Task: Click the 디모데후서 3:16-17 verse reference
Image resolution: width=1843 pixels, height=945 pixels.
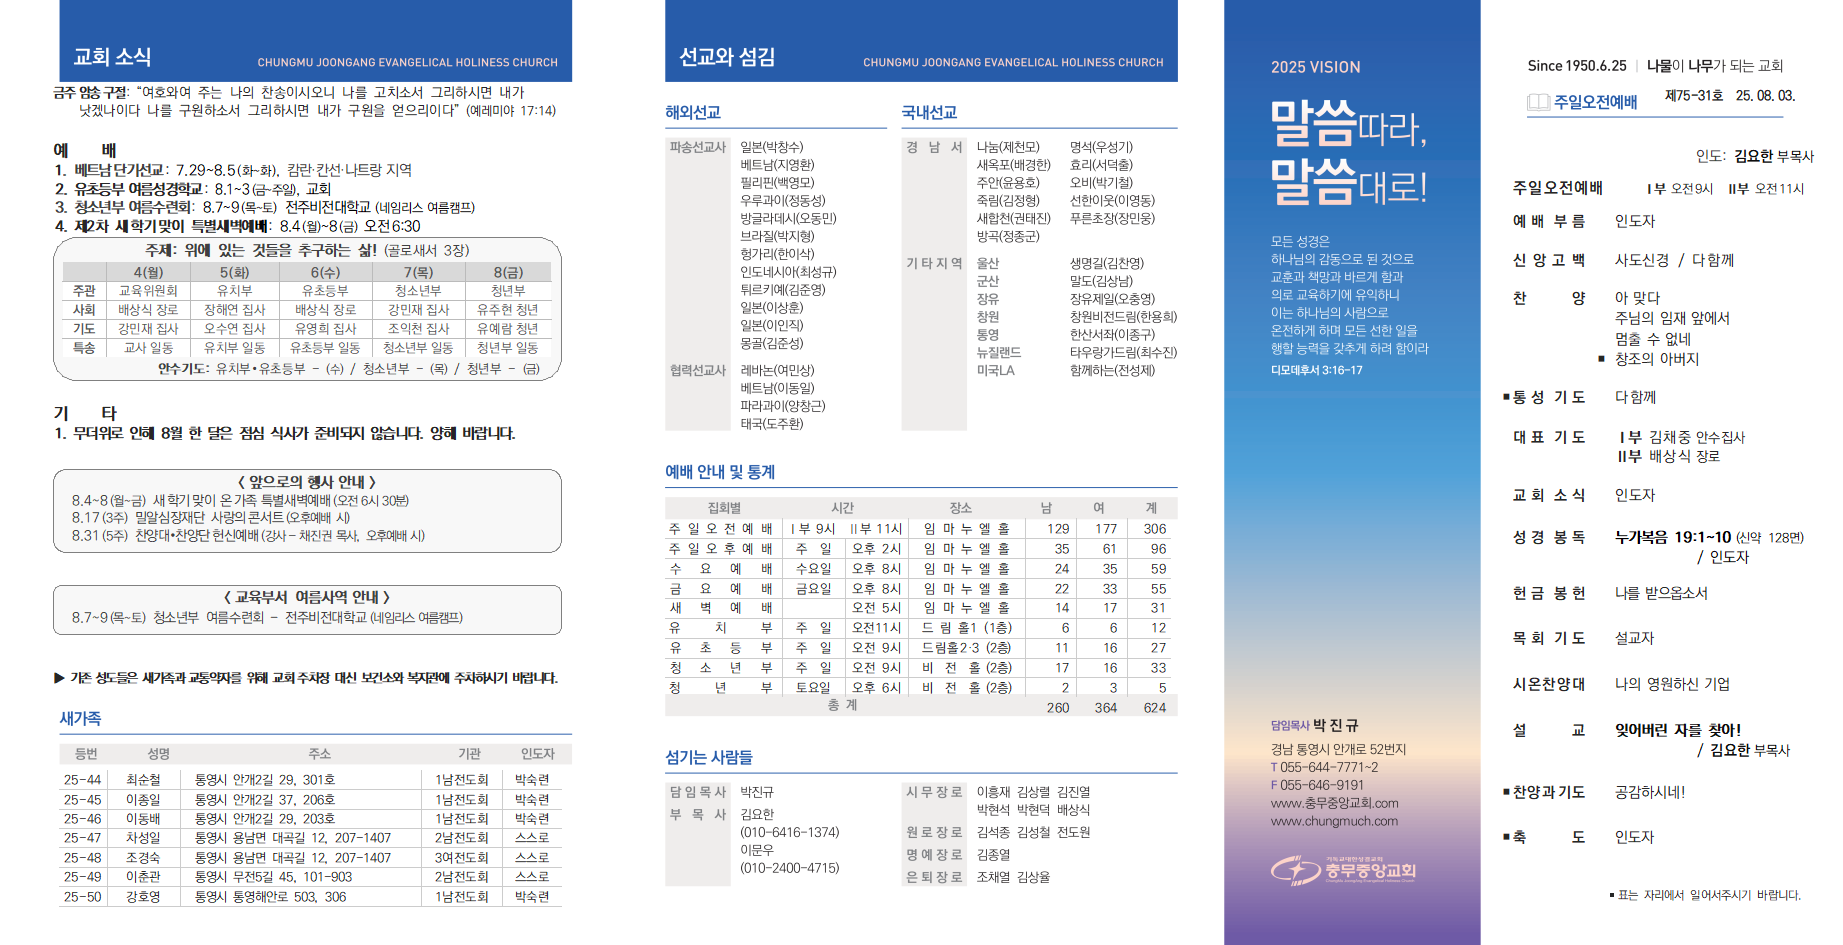Action: pos(1316,370)
